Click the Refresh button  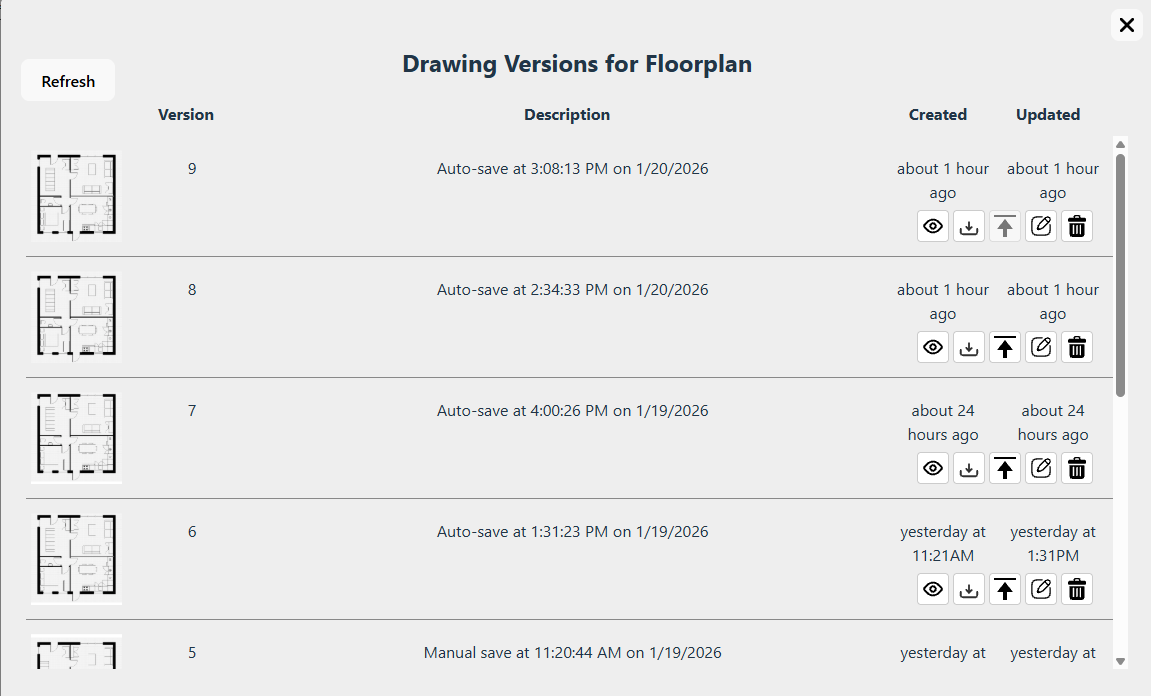tap(68, 81)
